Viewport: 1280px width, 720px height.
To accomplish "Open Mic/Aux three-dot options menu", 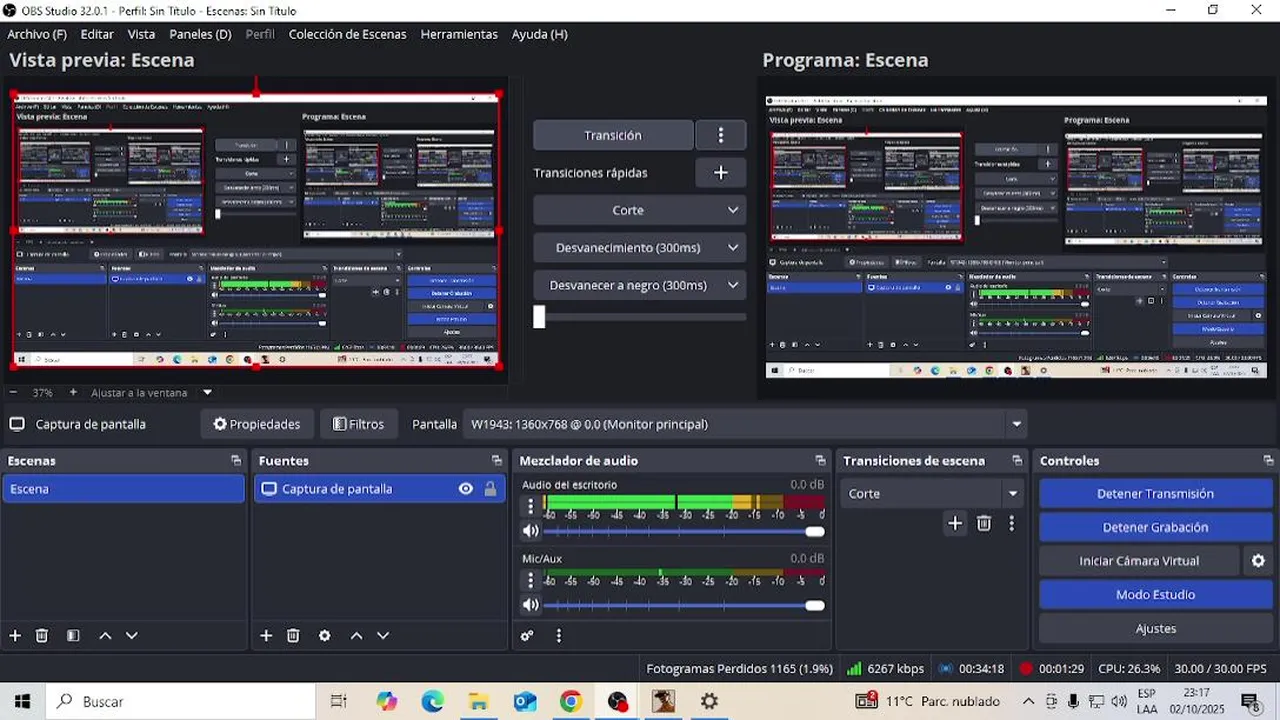I will click(x=531, y=580).
